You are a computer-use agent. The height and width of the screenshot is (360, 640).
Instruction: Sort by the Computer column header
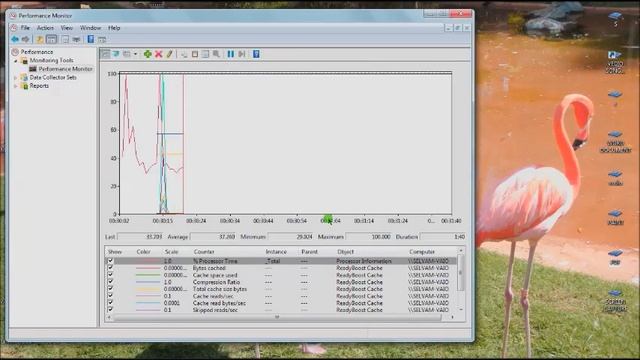click(422, 252)
